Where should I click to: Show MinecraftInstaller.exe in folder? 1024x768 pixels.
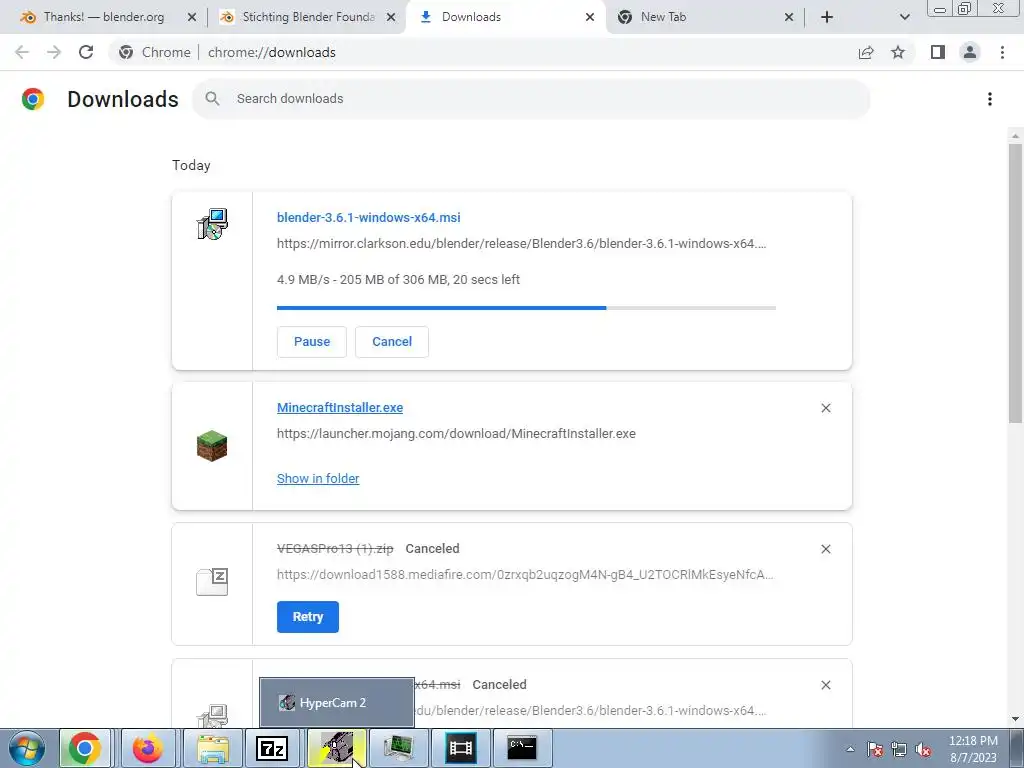tap(318, 479)
